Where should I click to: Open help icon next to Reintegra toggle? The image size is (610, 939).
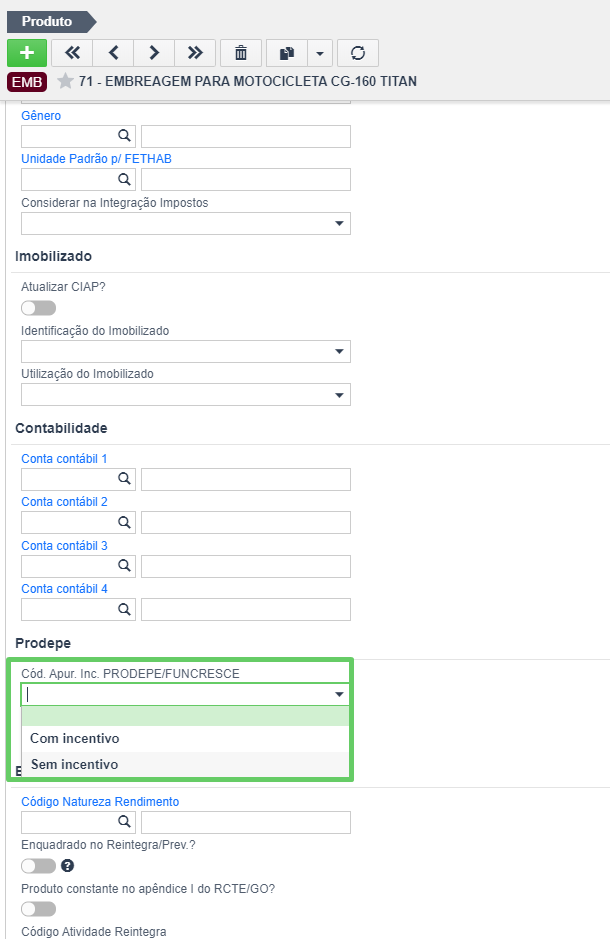(68, 865)
